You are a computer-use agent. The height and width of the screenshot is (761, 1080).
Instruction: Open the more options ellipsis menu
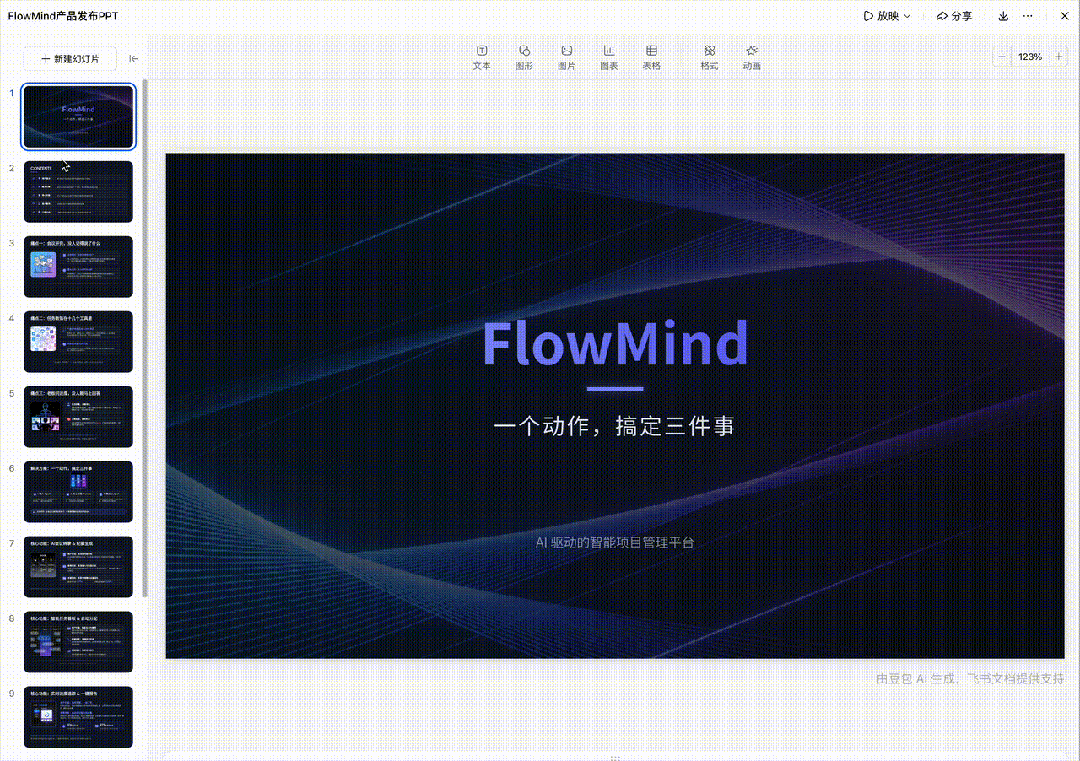coord(1027,16)
